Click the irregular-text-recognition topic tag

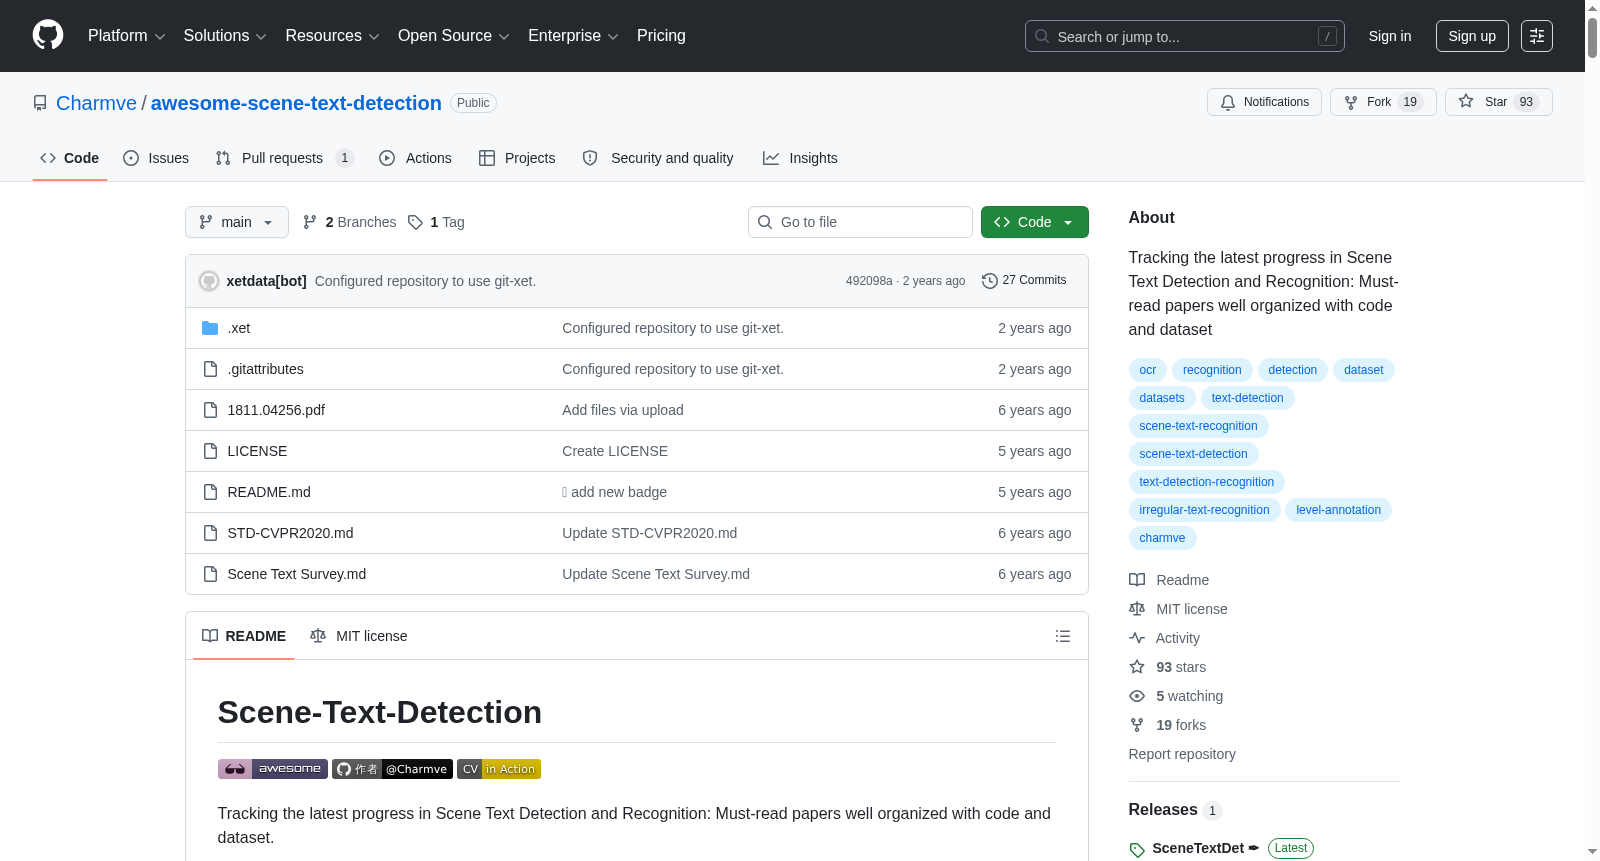click(x=1204, y=510)
